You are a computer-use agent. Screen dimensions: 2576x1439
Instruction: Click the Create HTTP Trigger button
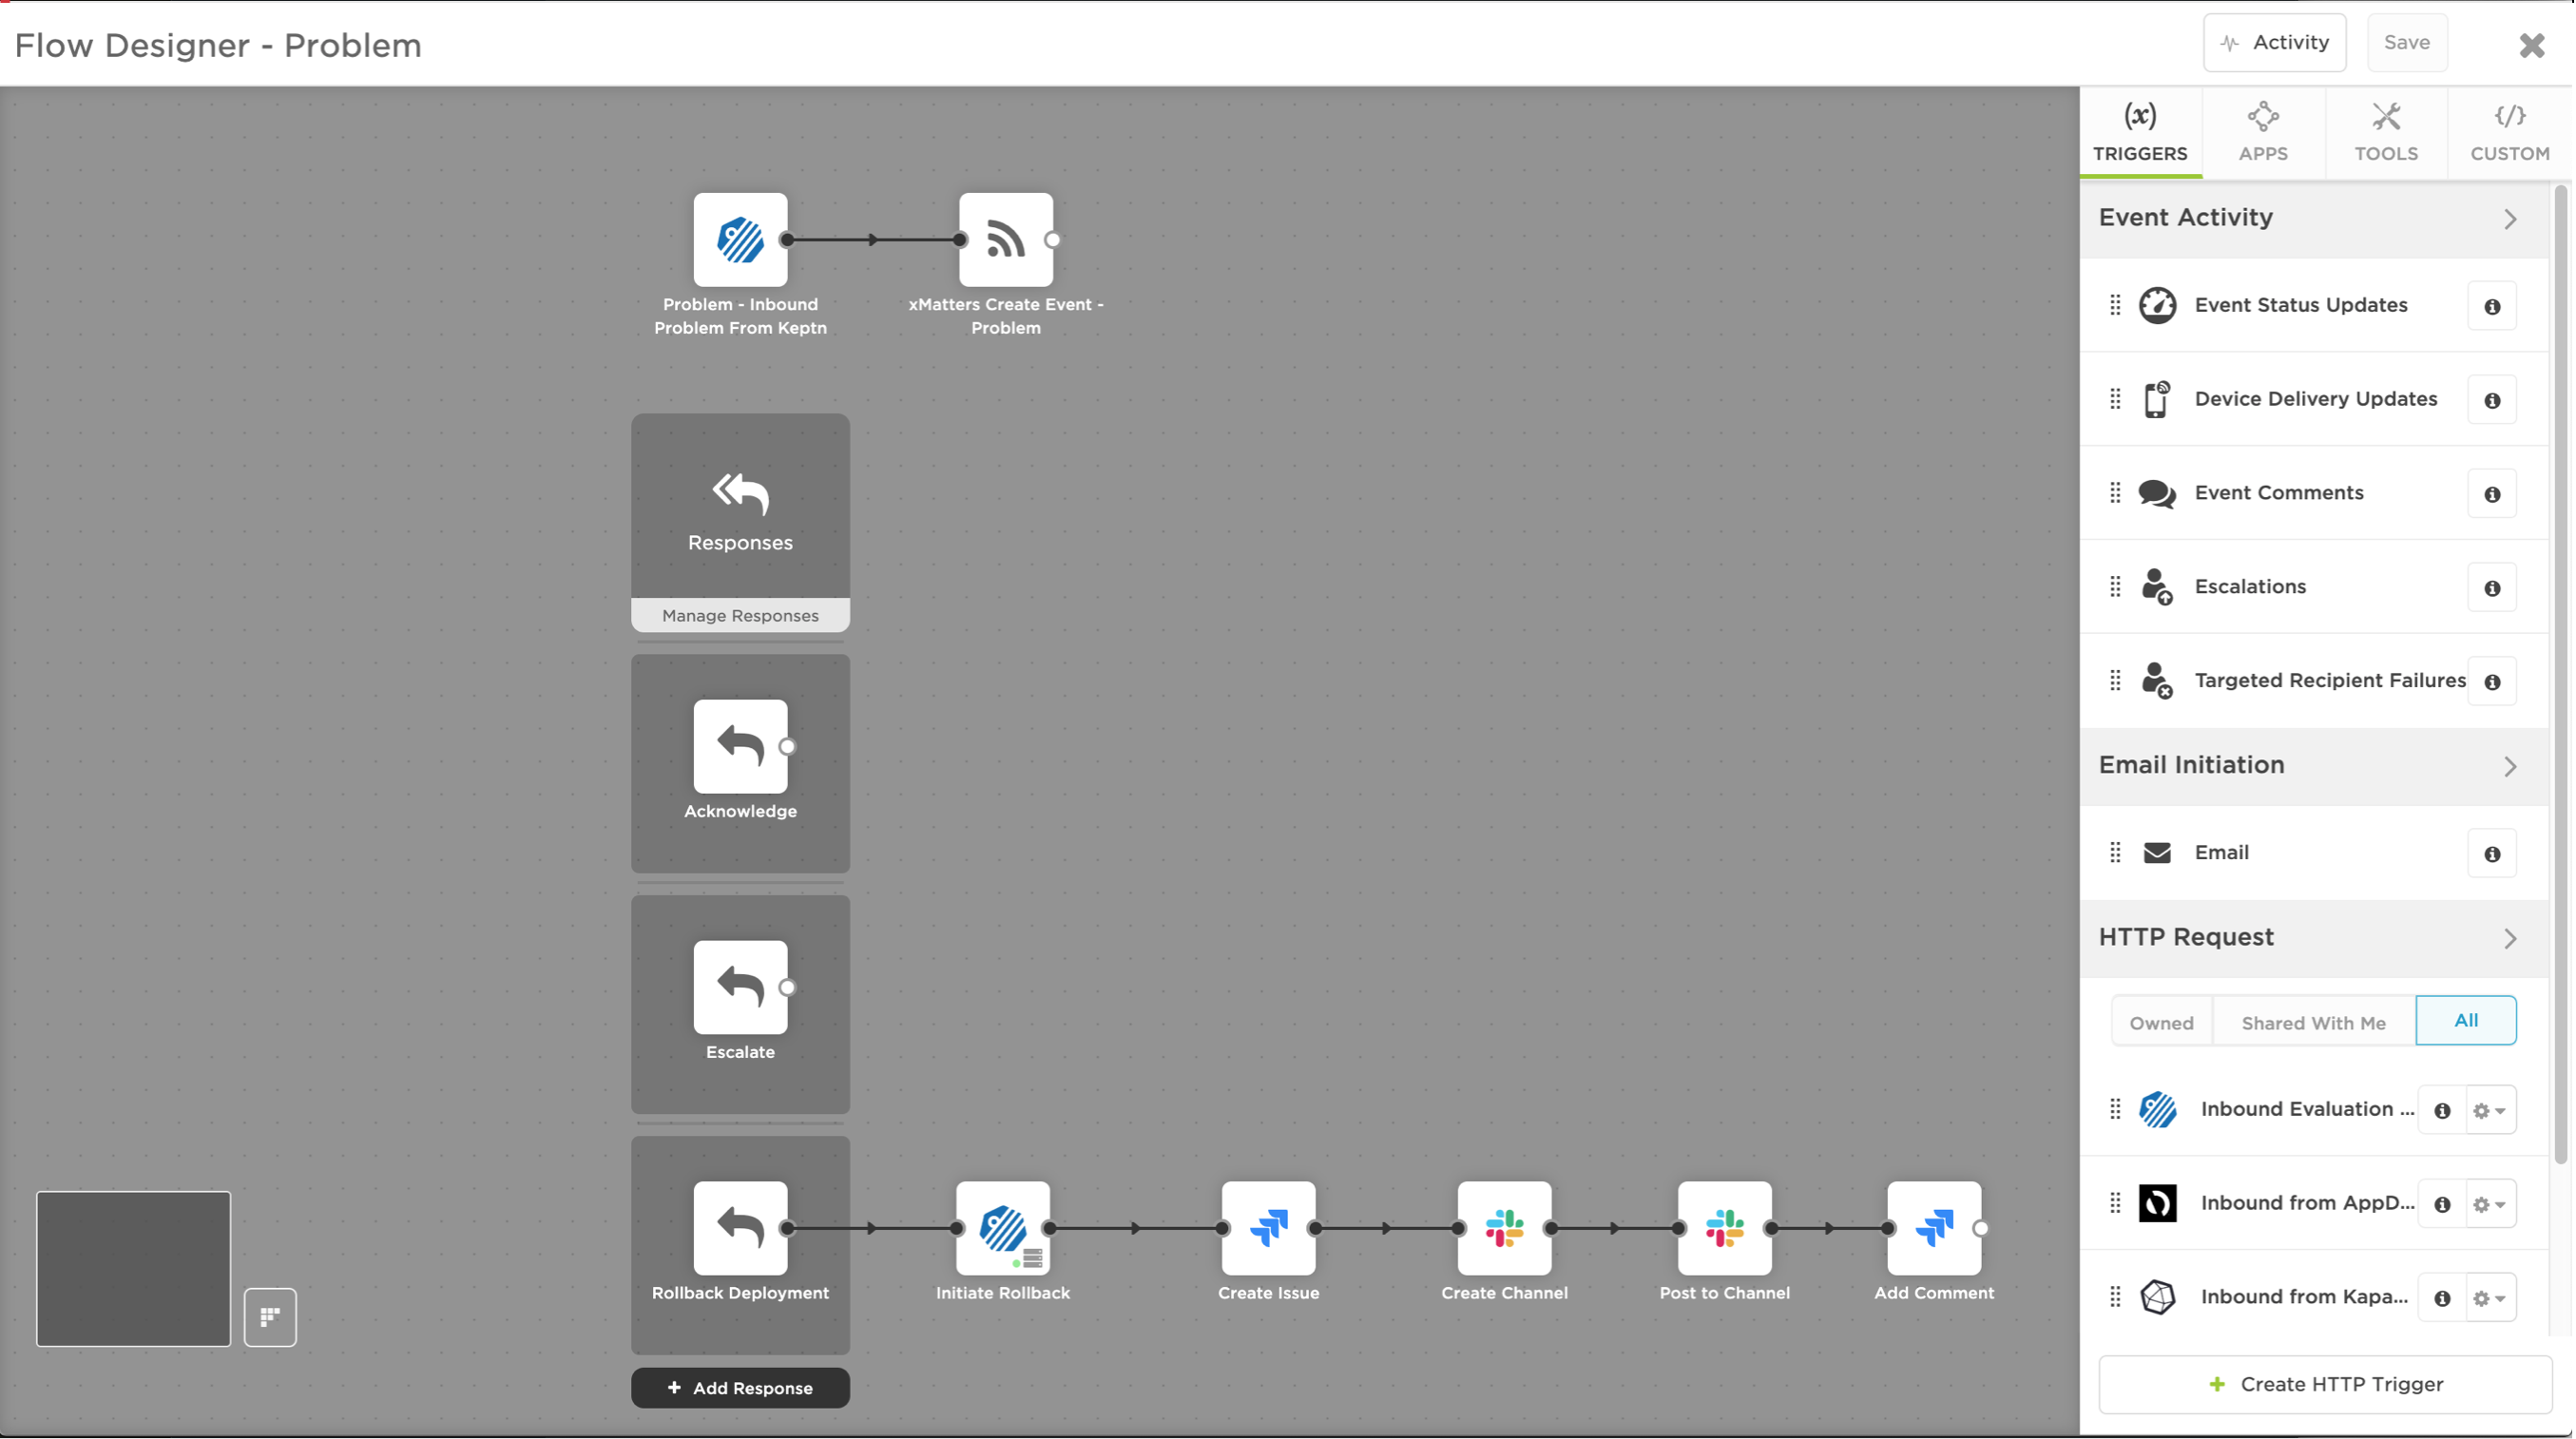(2325, 1384)
